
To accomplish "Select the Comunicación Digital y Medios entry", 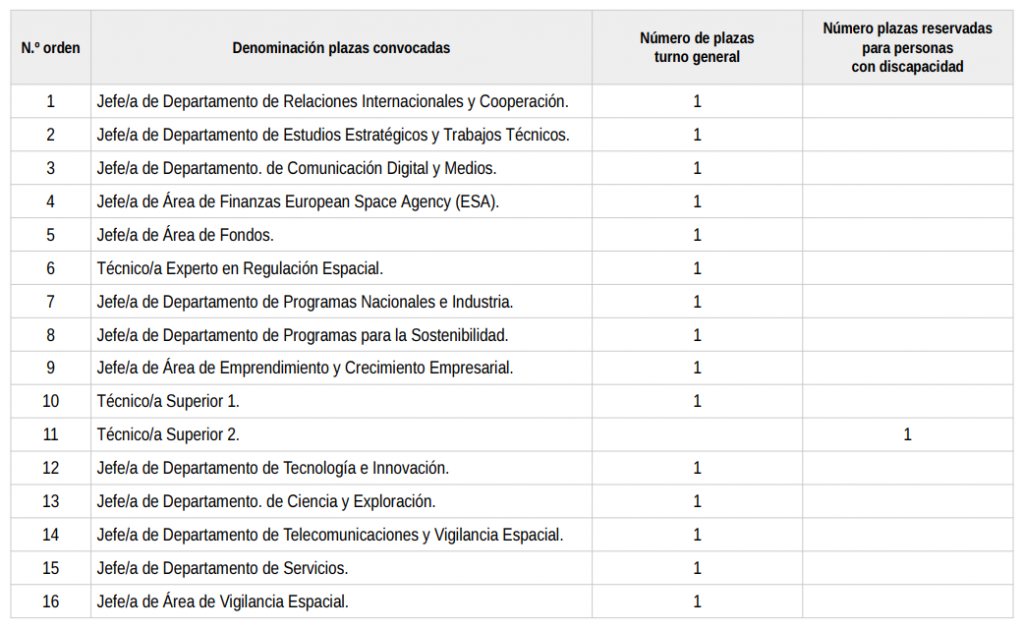I will point(296,168).
